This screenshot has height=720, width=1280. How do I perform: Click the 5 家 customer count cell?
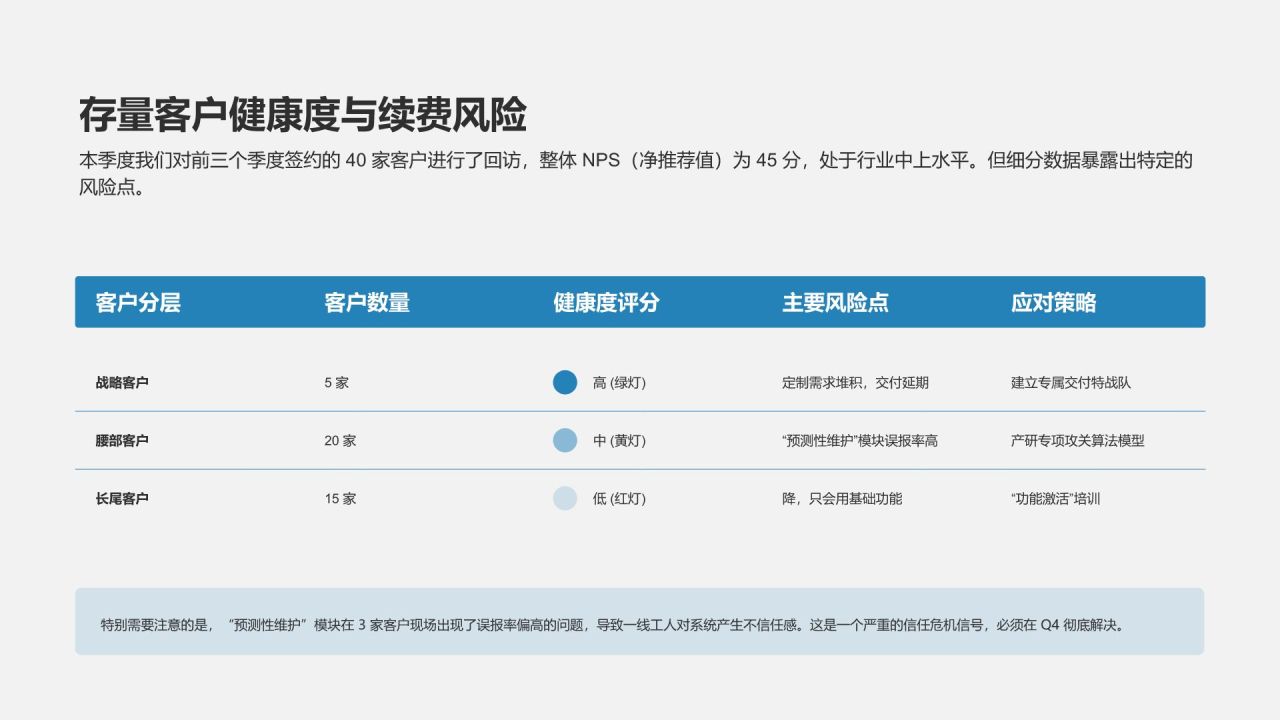coord(337,382)
